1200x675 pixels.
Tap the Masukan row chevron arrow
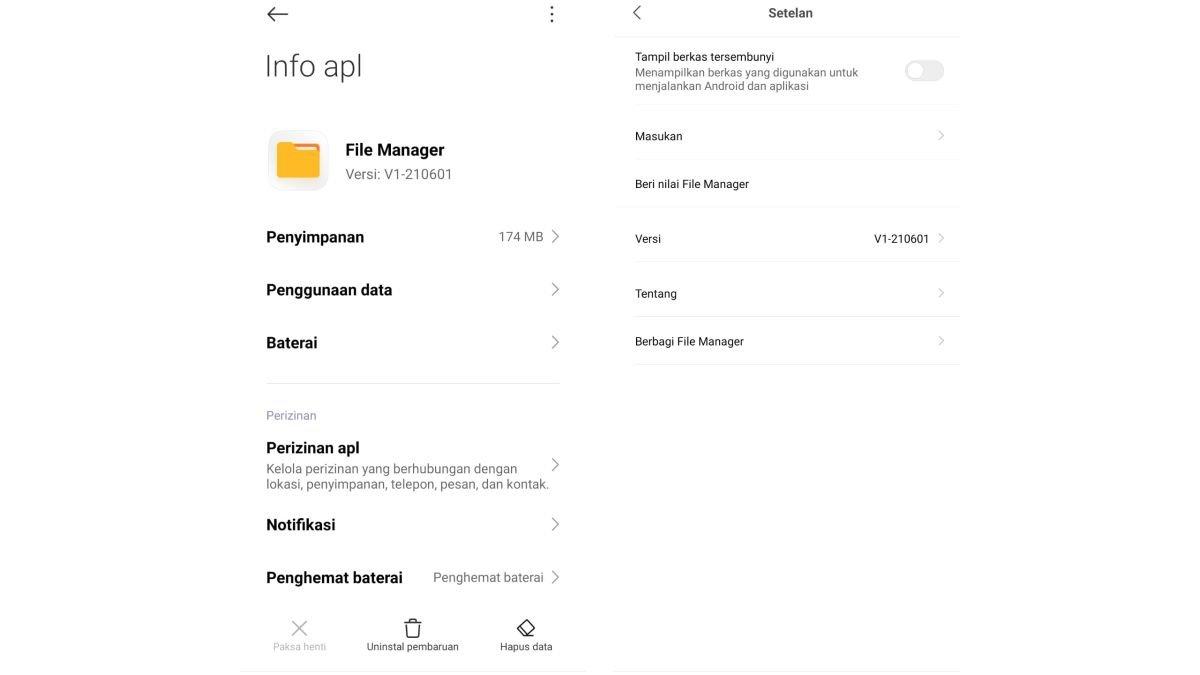click(x=941, y=136)
